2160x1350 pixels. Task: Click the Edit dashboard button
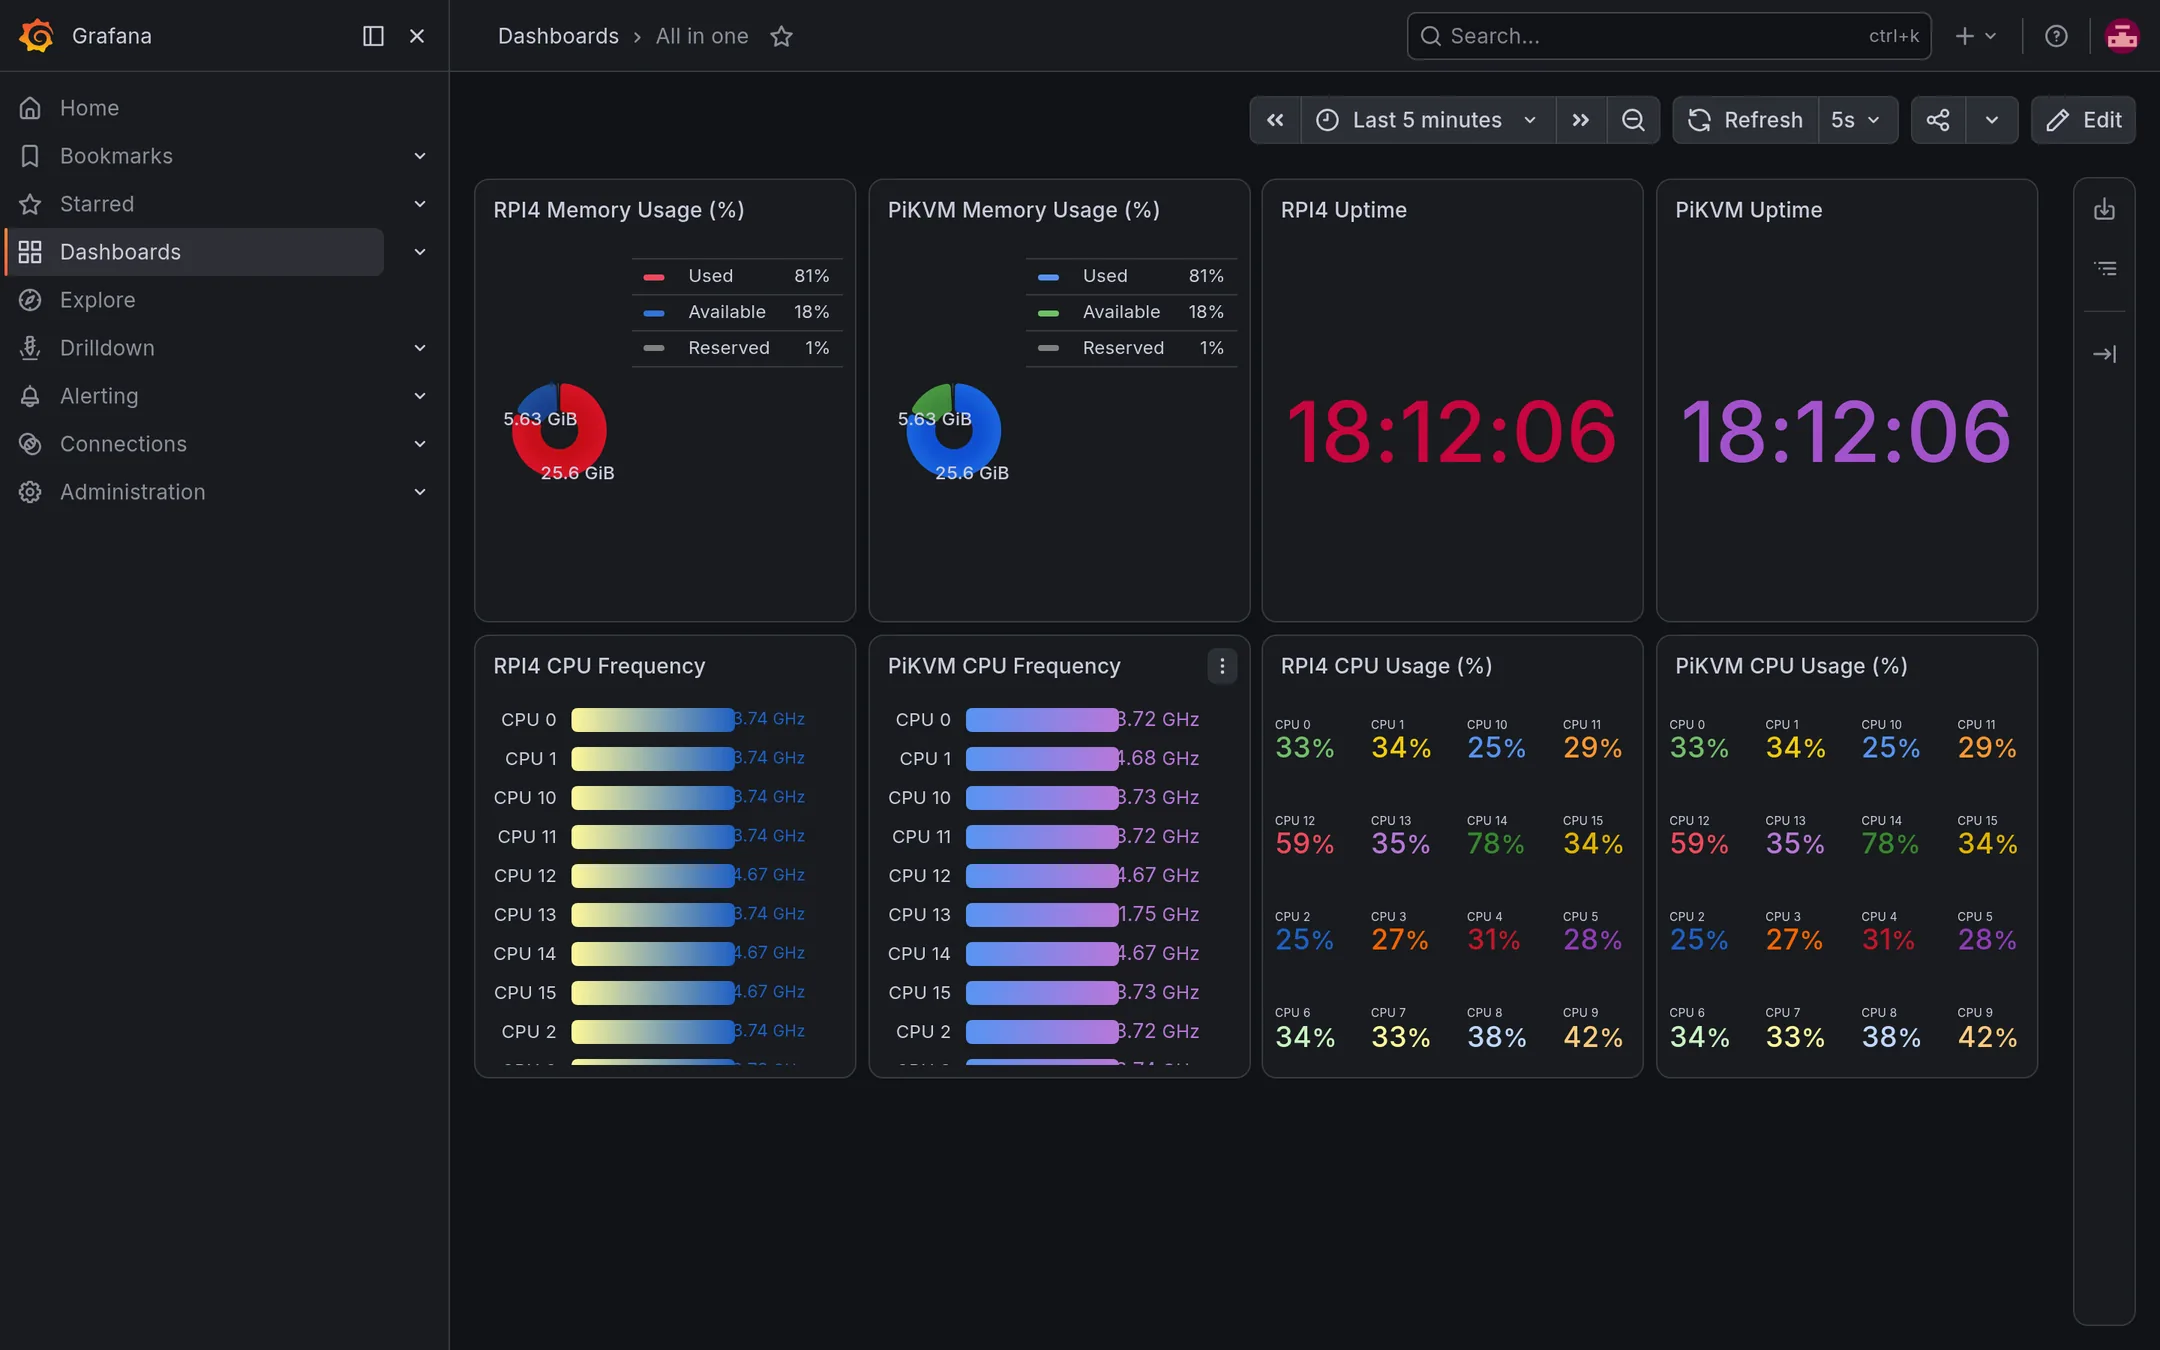pos(2083,120)
